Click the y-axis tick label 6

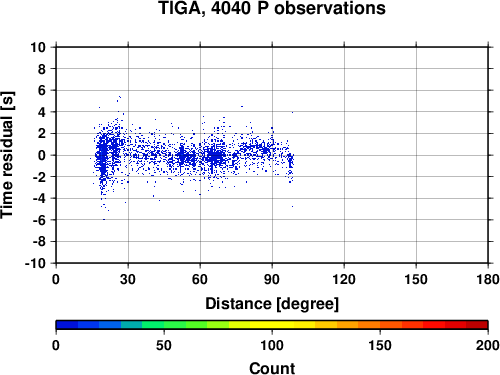[x=42, y=90]
